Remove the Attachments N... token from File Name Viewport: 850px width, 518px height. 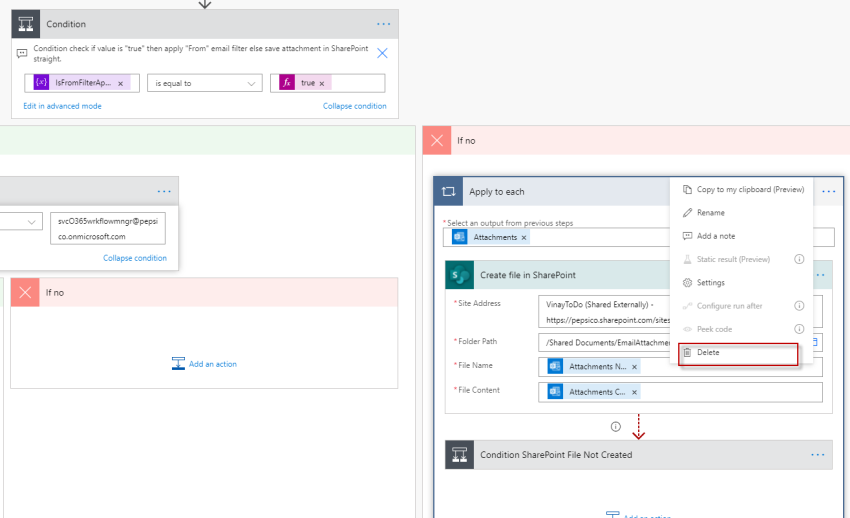click(x=634, y=367)
